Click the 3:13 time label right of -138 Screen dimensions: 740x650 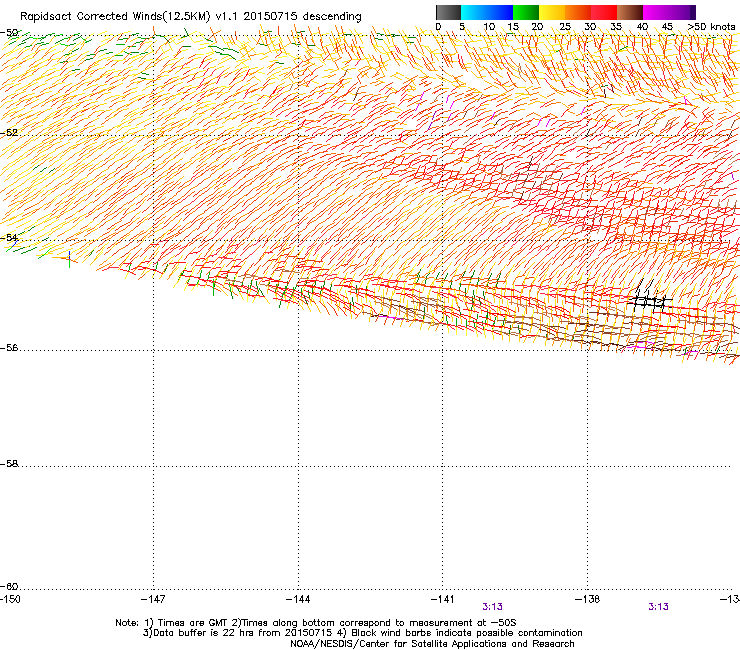point(658,607)
